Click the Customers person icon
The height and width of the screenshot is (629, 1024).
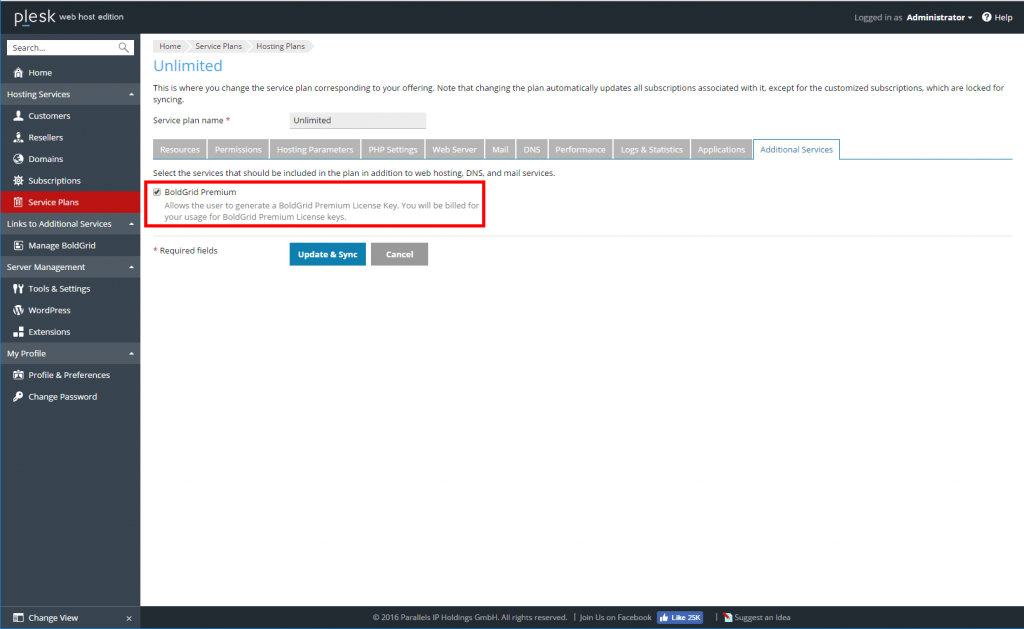[x=18, y=116]
